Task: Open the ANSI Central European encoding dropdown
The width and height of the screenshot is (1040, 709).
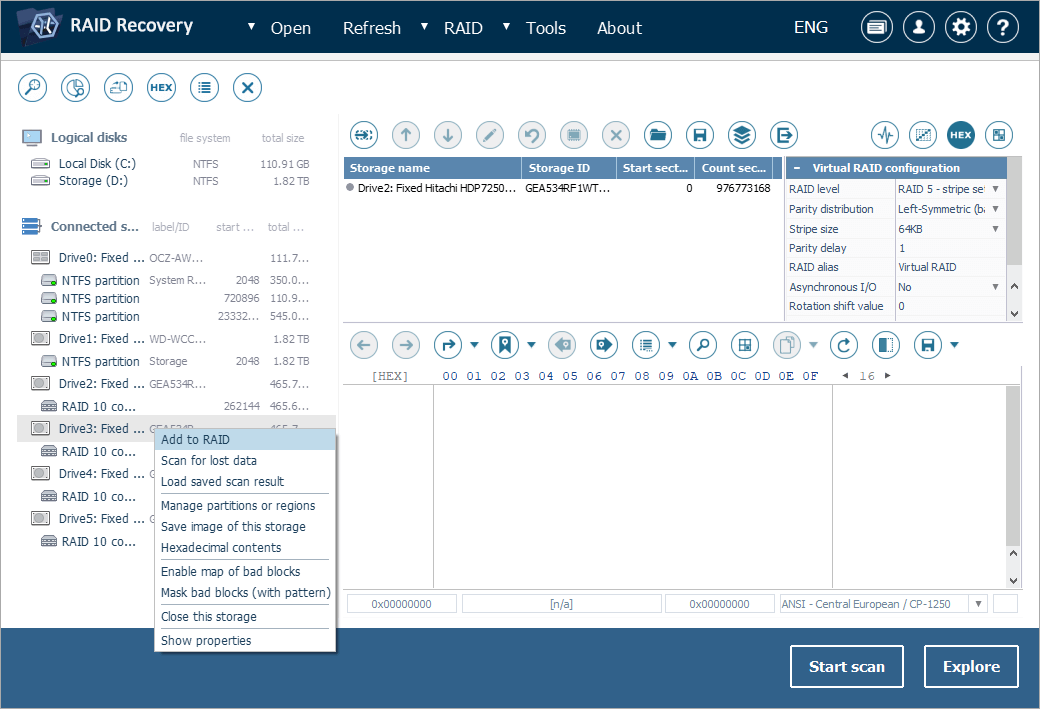Action: (x=977, y=604)
